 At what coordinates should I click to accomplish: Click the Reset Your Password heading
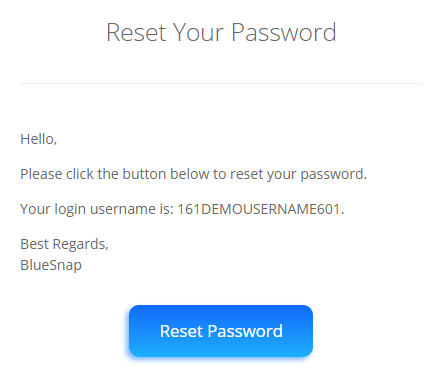click(x=221, y=32)
